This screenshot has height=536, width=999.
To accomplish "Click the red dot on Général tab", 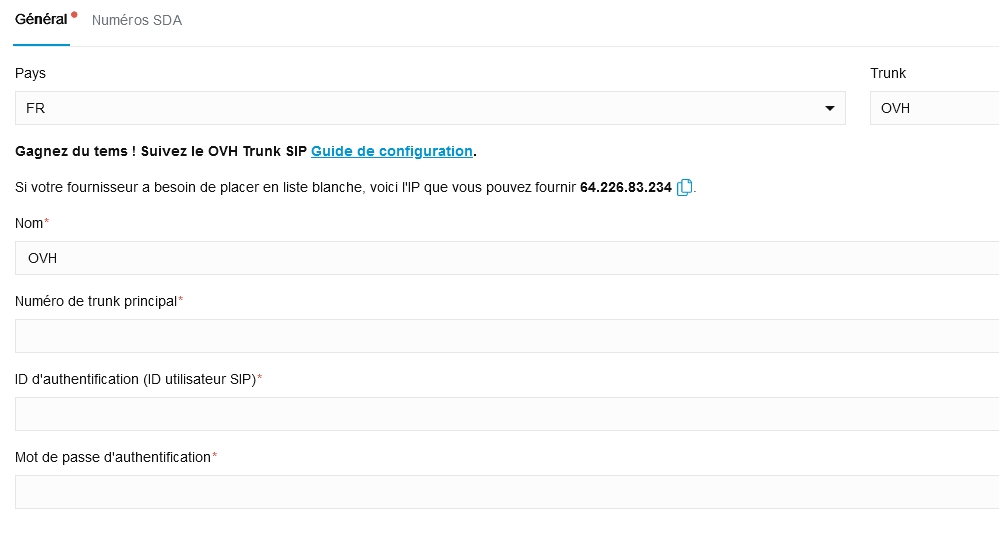I will click(74, 14).
